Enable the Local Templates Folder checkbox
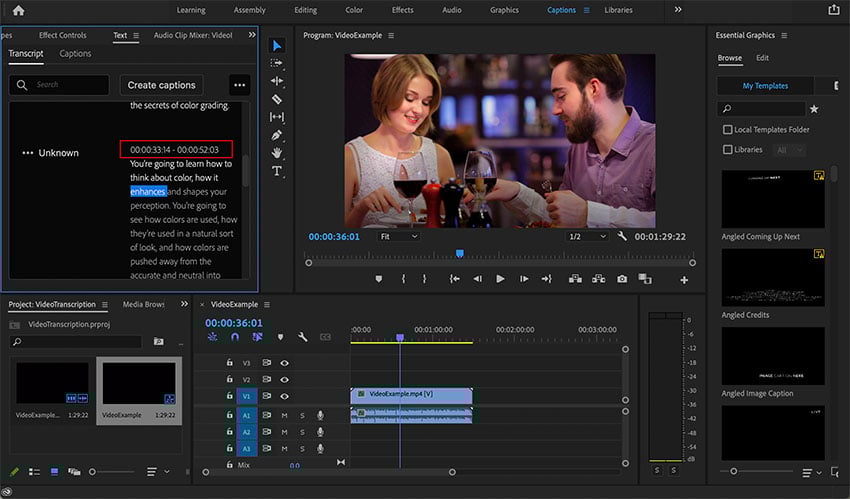 pos(728,130)
